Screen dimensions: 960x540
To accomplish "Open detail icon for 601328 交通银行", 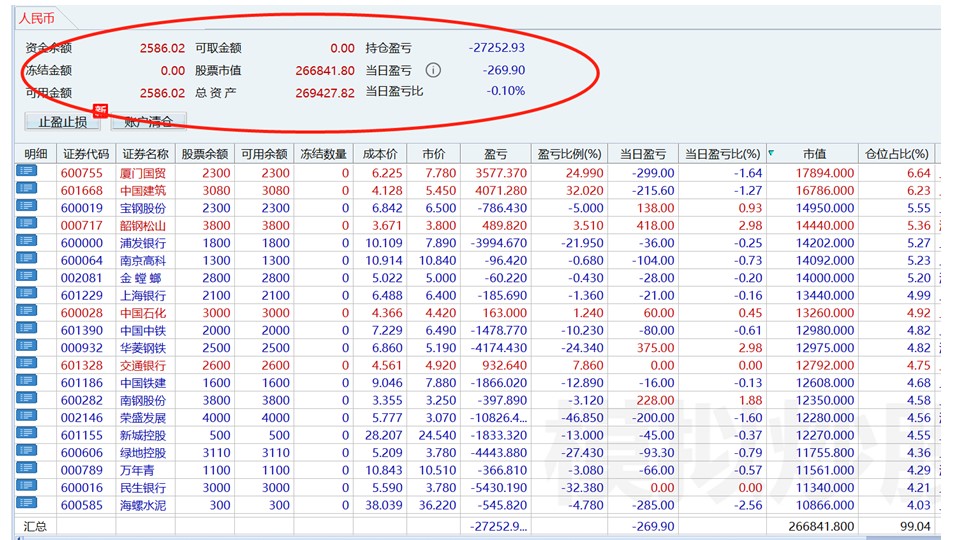I will [26, 363].
